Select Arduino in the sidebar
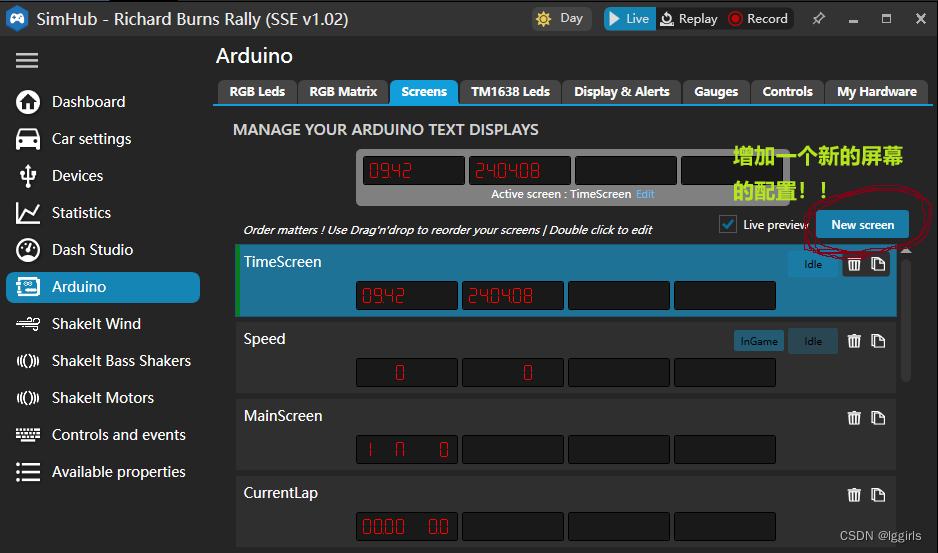938x553 pixels. (103, 287)
